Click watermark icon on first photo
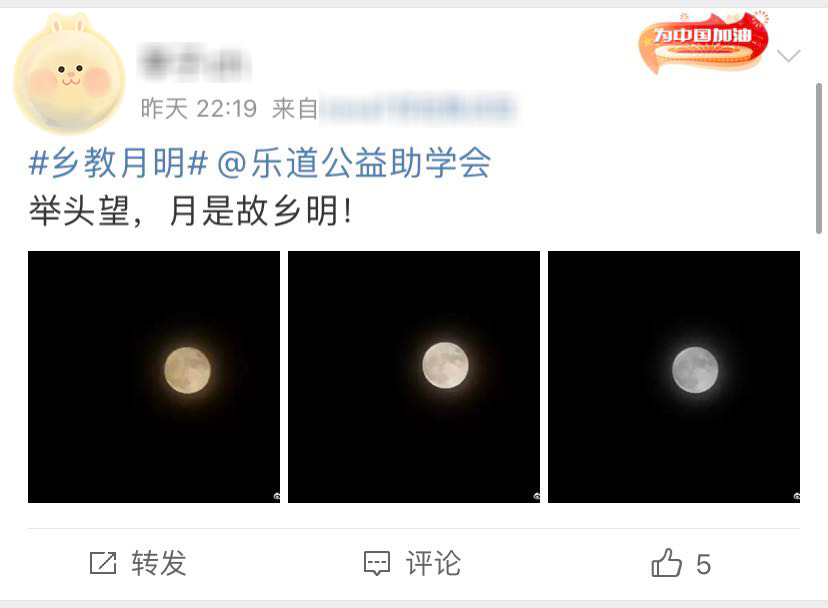This screenshot has width=828, height=608. (x=277, y=497)
